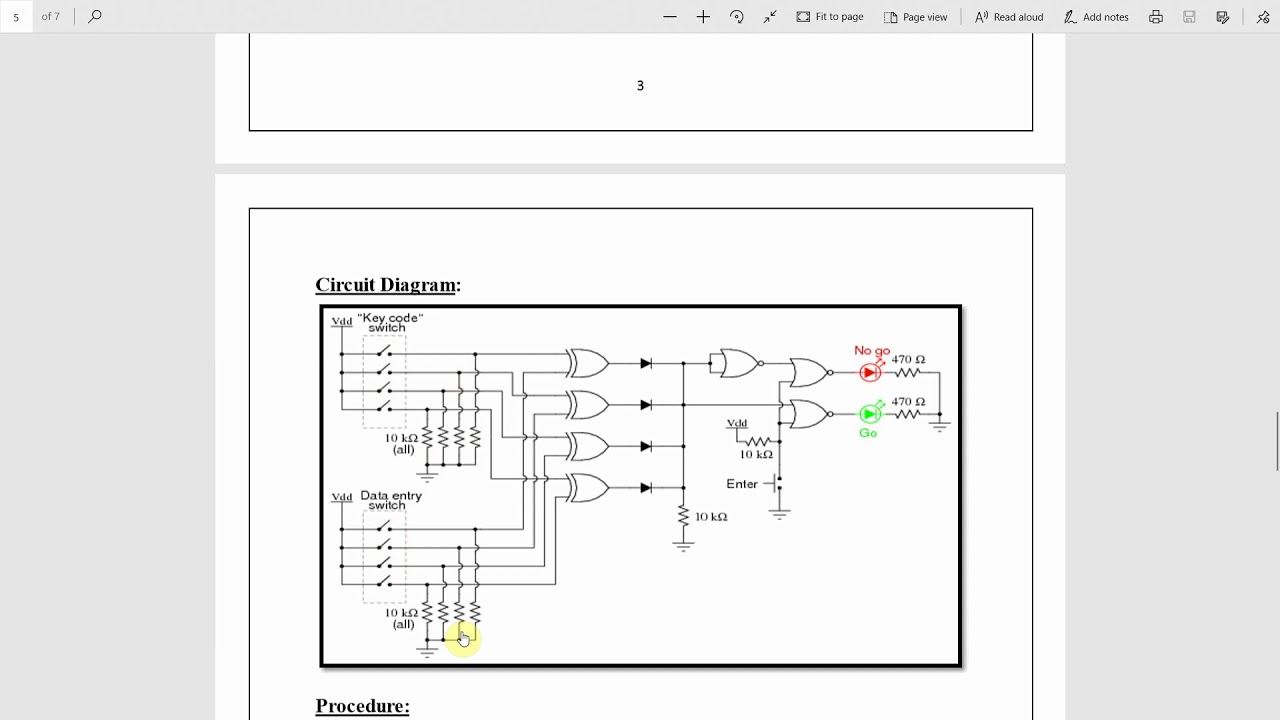Click the Save as icon with pencil

(x=1222, y=16)
